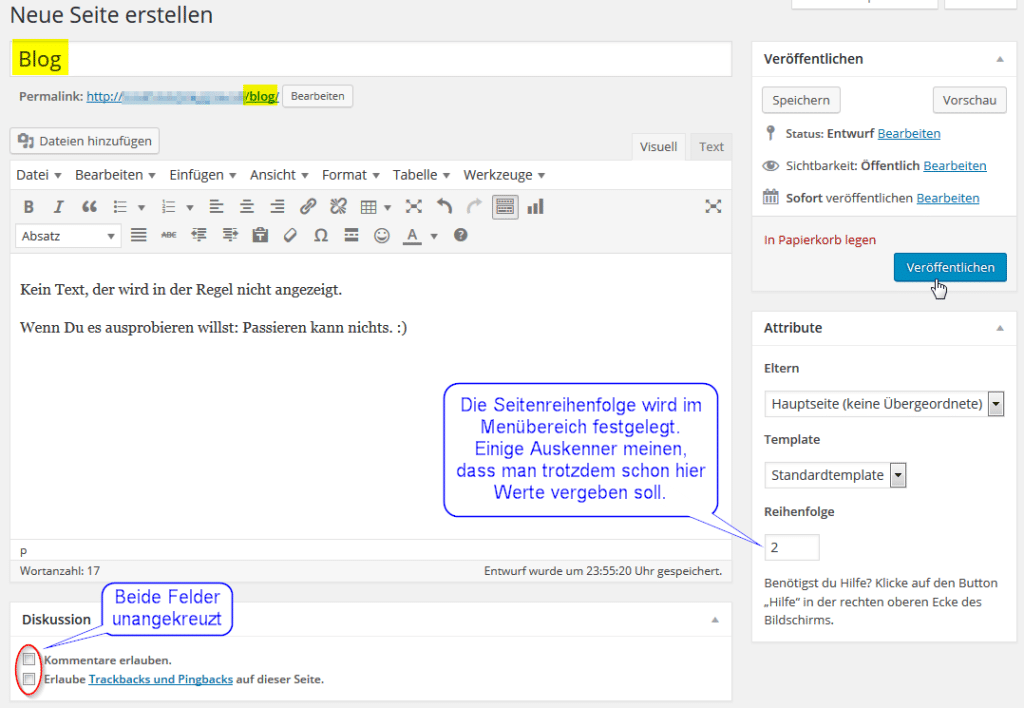Open the Tabelle menu
This screenshot has width=1024, height=708.
(416, 174)
